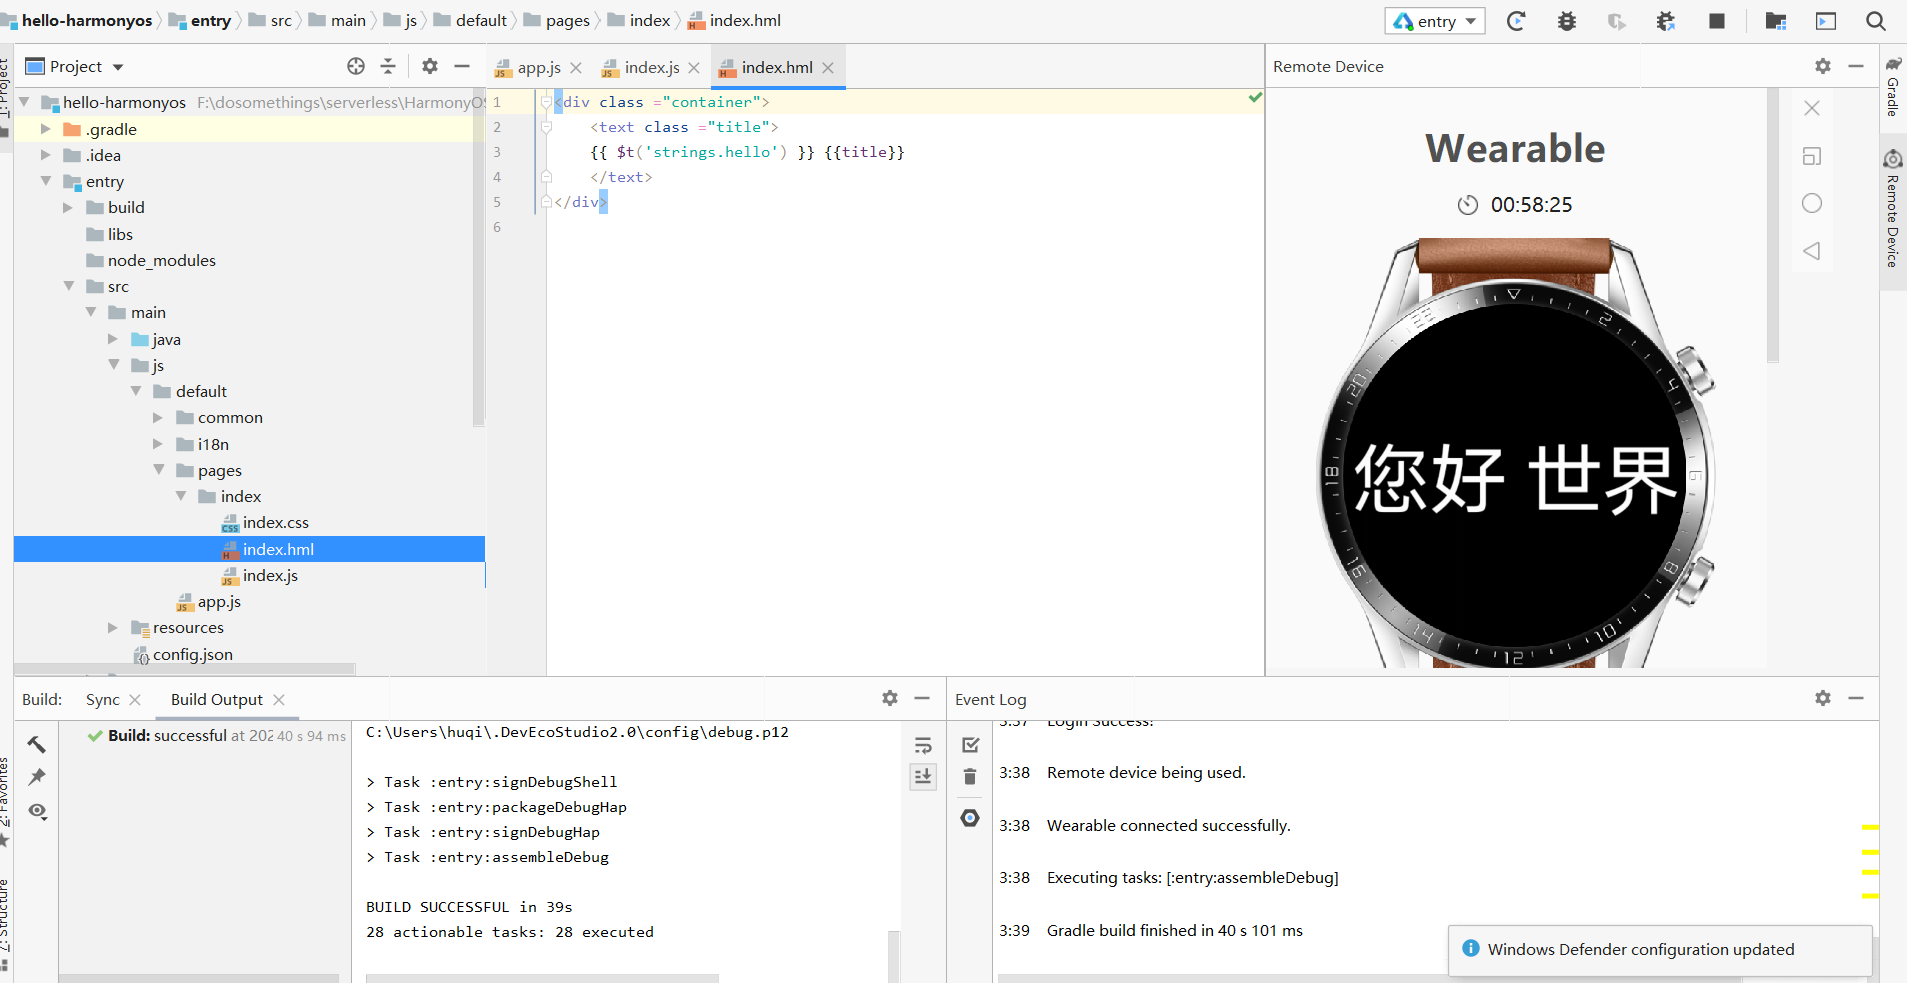The image size is (1907, 983).
Task: Collapse all nodes in the Project panel
Action: [388, 66]
